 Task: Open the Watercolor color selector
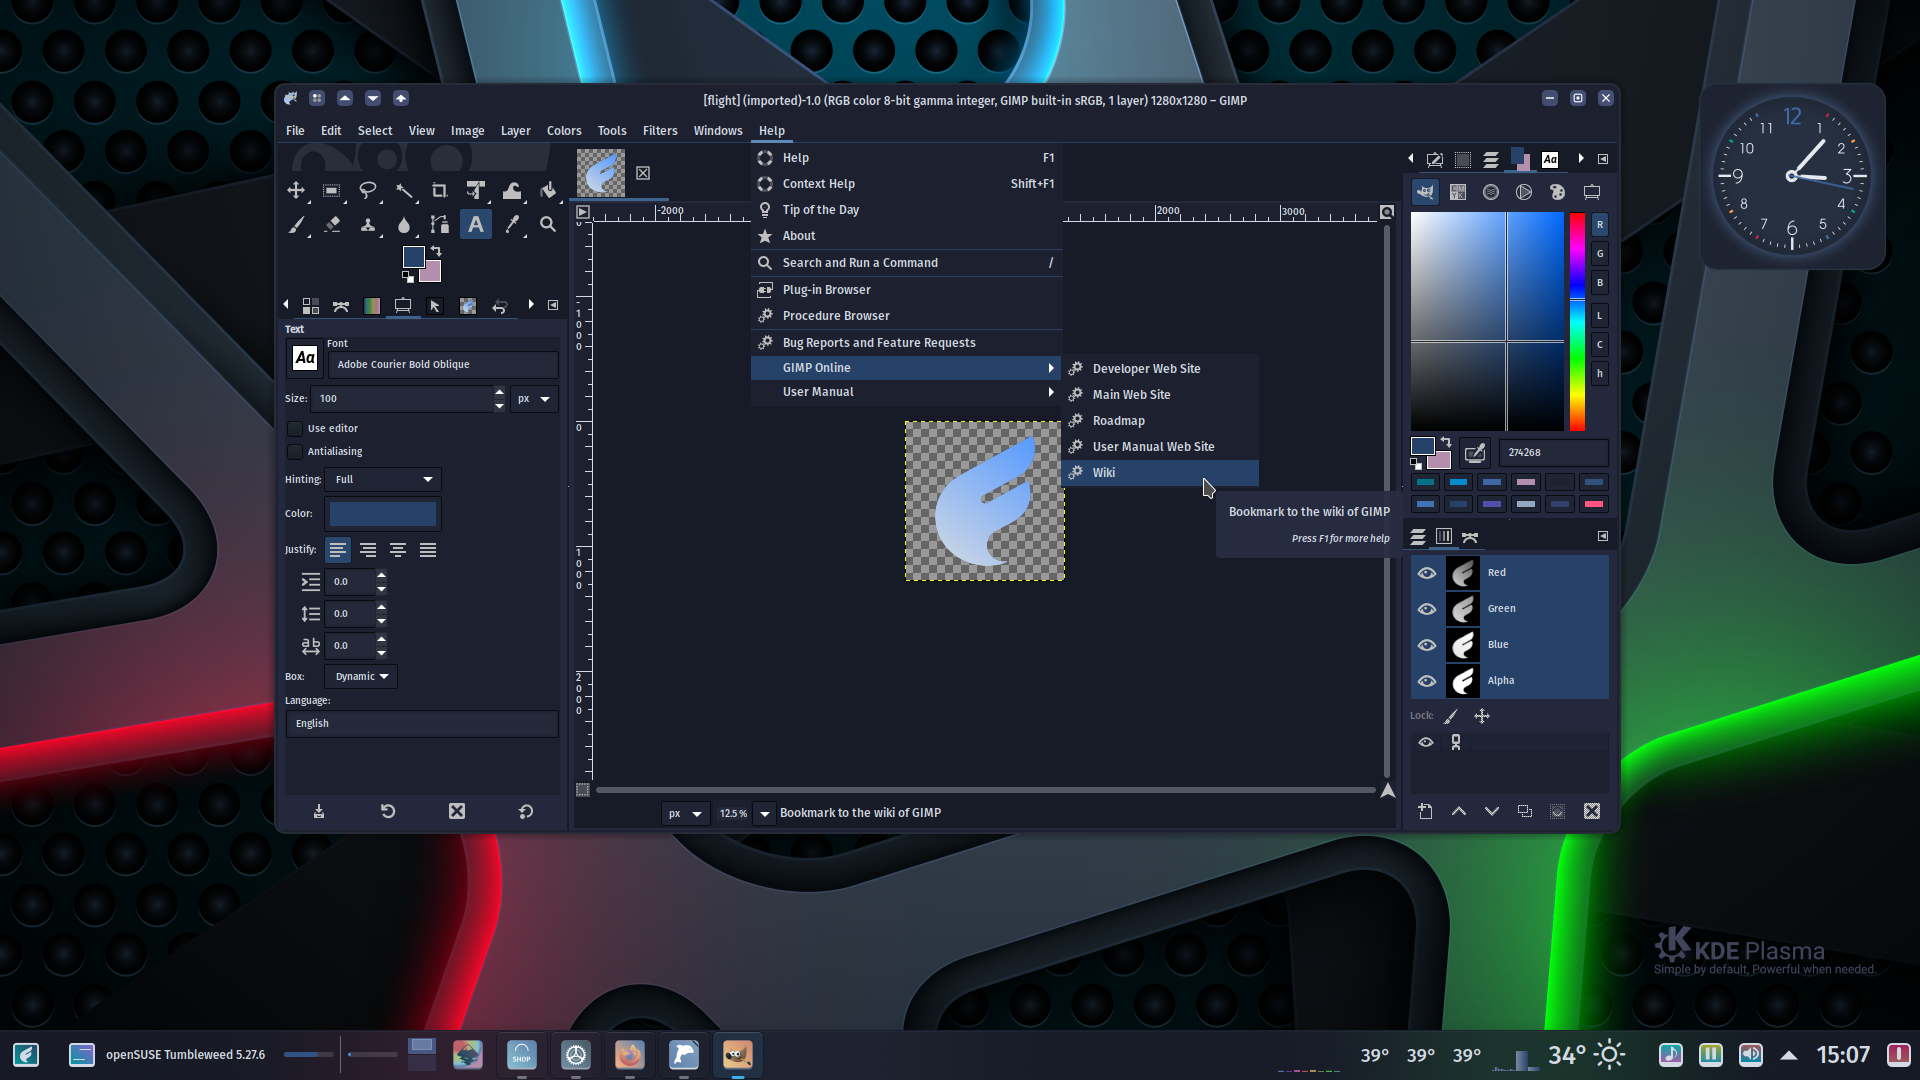1491,192
